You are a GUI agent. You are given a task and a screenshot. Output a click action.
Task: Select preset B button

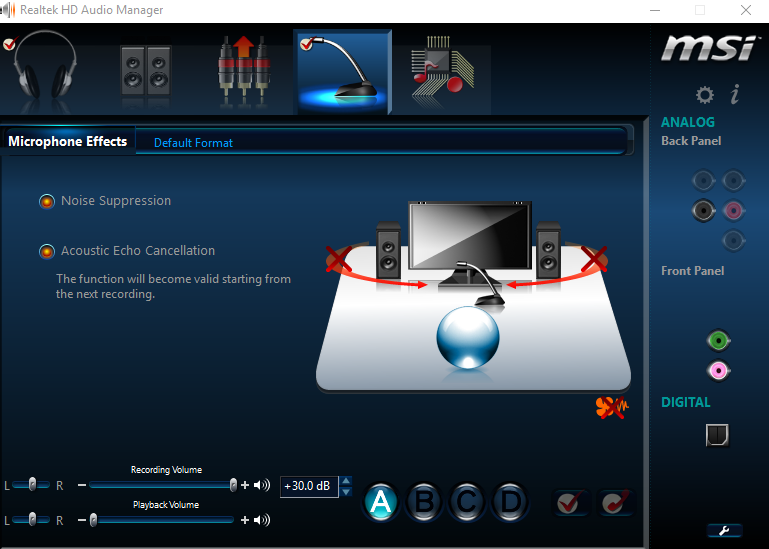point(424,502)
